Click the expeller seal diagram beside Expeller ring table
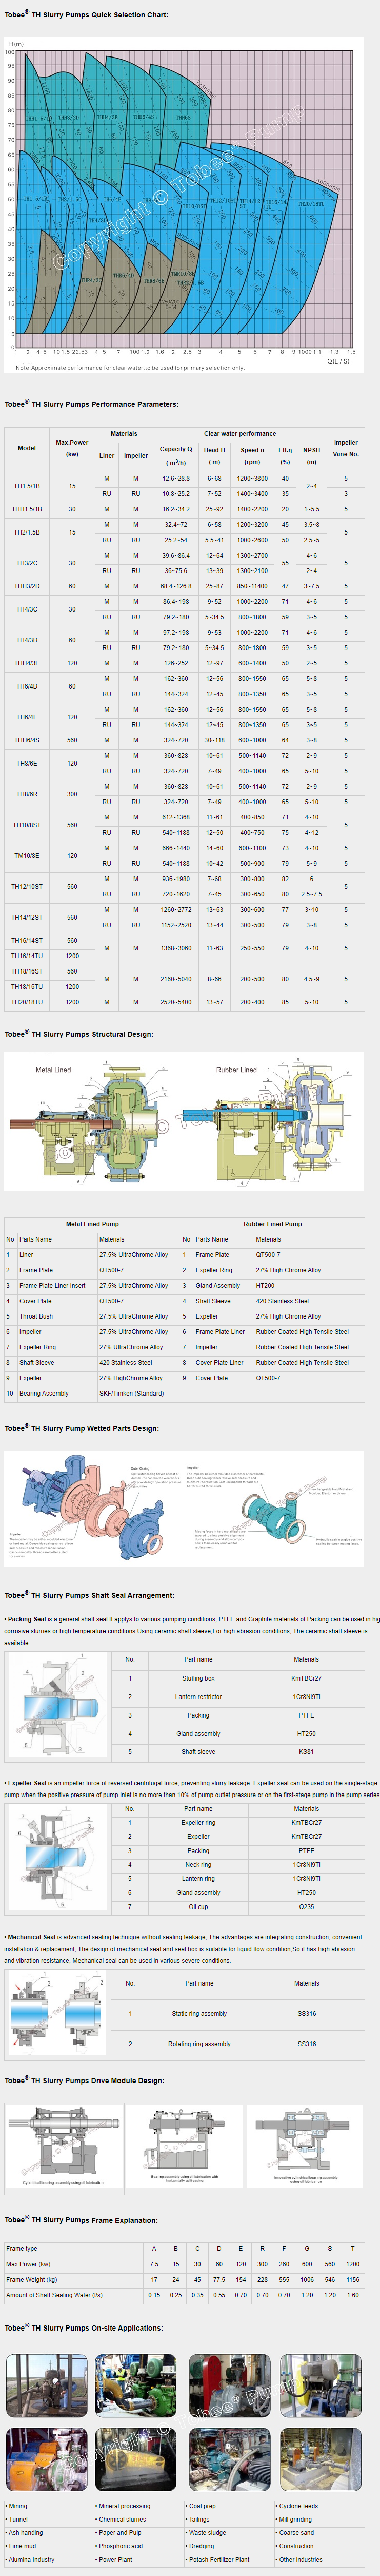 (x=56, y=1858)
